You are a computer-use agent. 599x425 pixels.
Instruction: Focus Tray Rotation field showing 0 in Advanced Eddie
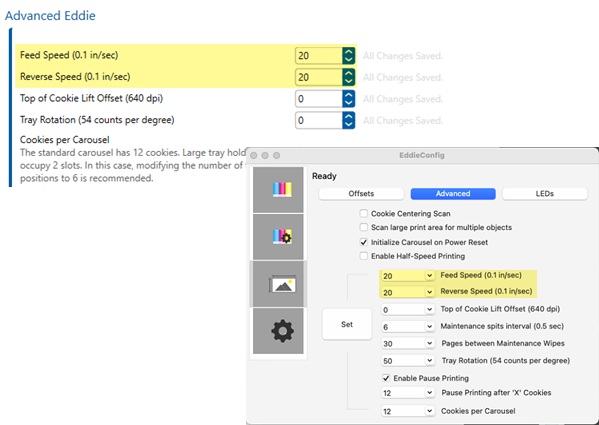pyautogui.click(x=319, y=120)
